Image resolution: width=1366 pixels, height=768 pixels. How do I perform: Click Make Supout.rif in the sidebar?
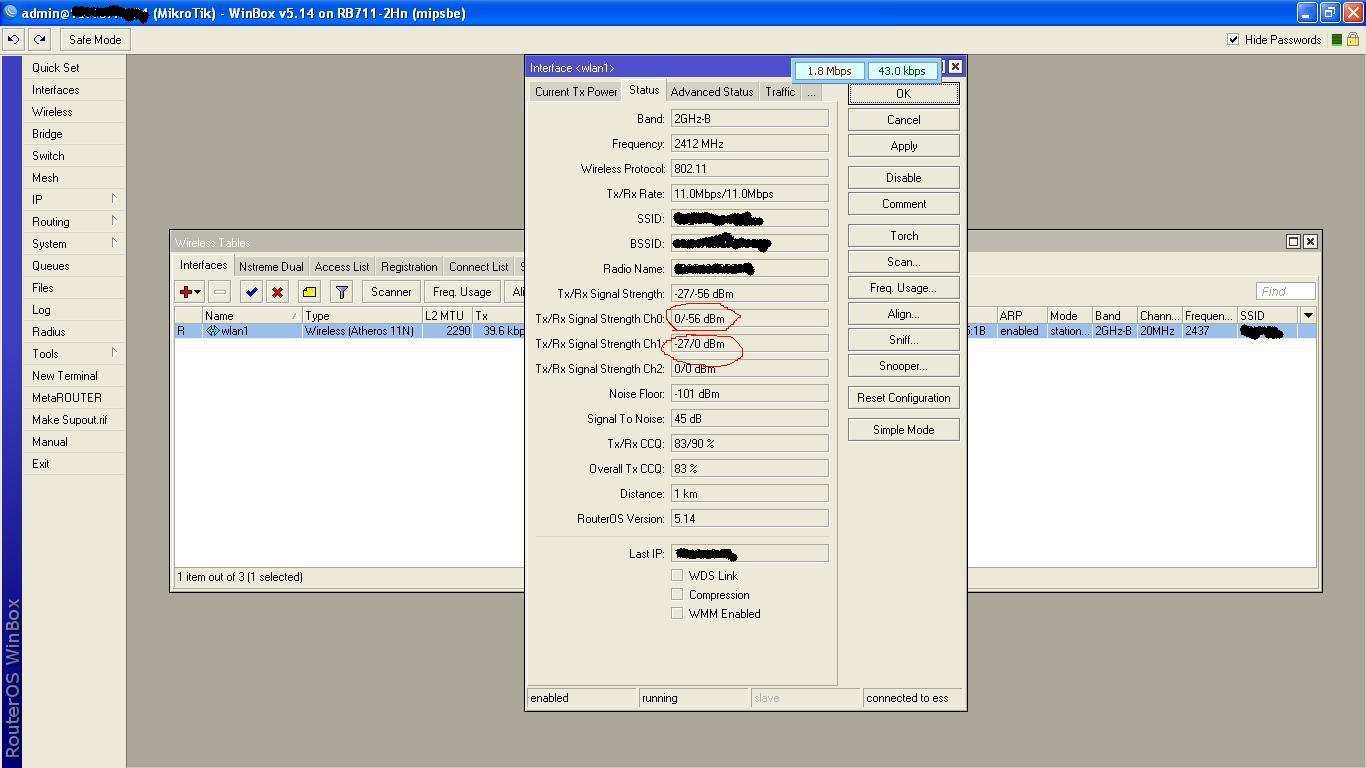(69, 419)
